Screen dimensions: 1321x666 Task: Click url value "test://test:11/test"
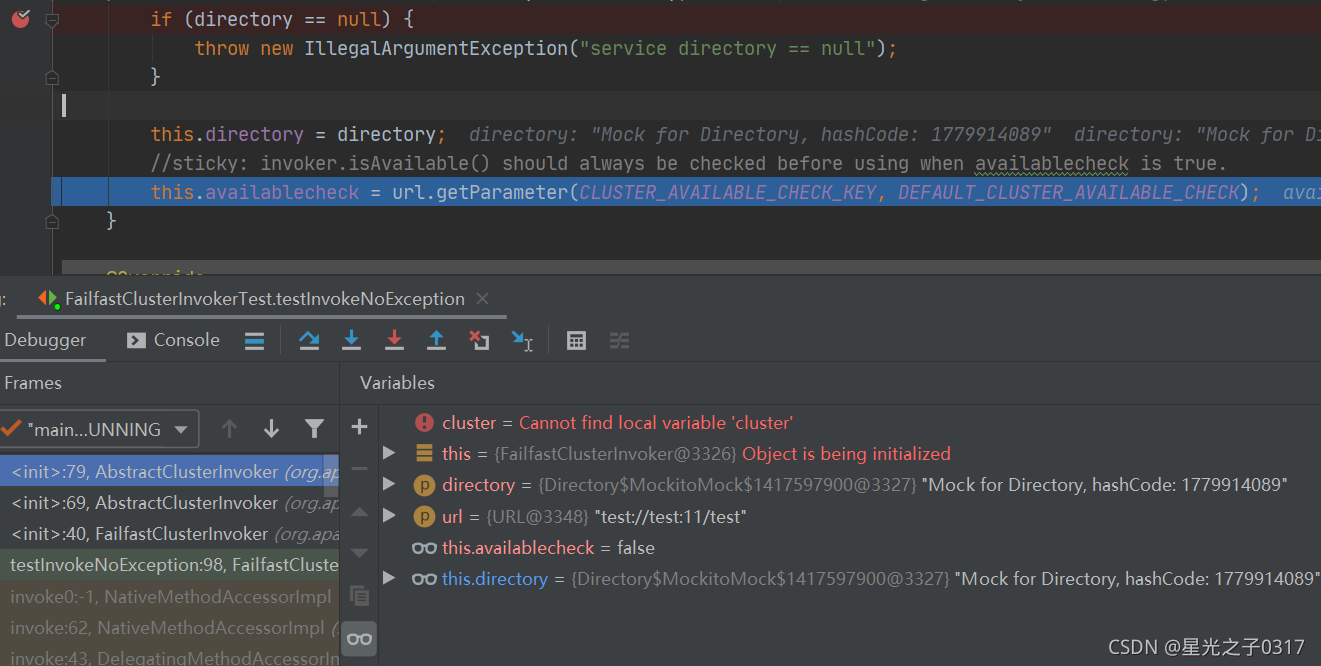671,517
